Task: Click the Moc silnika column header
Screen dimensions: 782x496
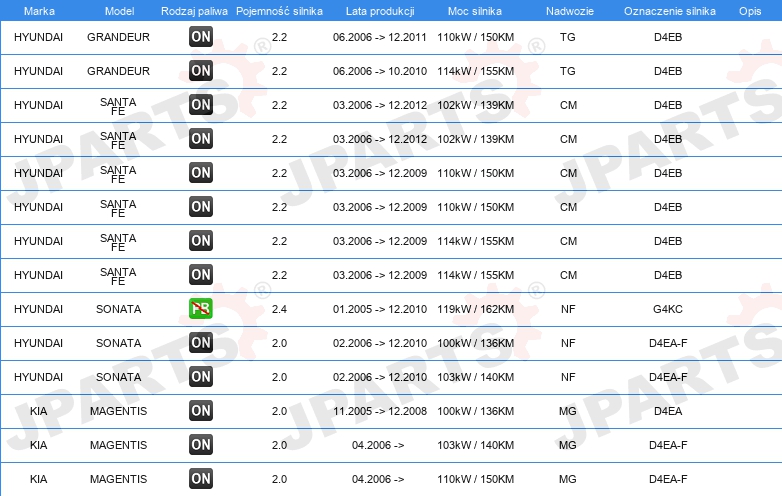Action: coord(475,11)
